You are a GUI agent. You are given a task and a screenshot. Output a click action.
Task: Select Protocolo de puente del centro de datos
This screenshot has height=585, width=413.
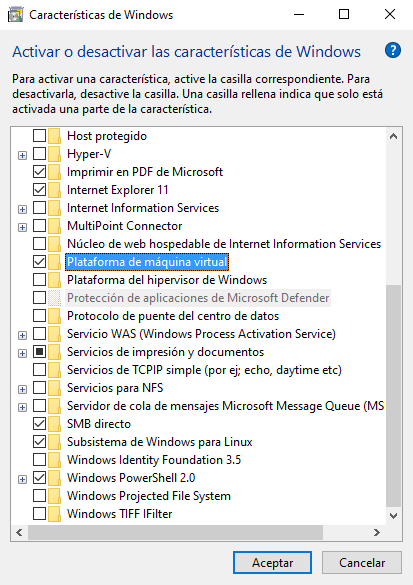pos(173,316)
